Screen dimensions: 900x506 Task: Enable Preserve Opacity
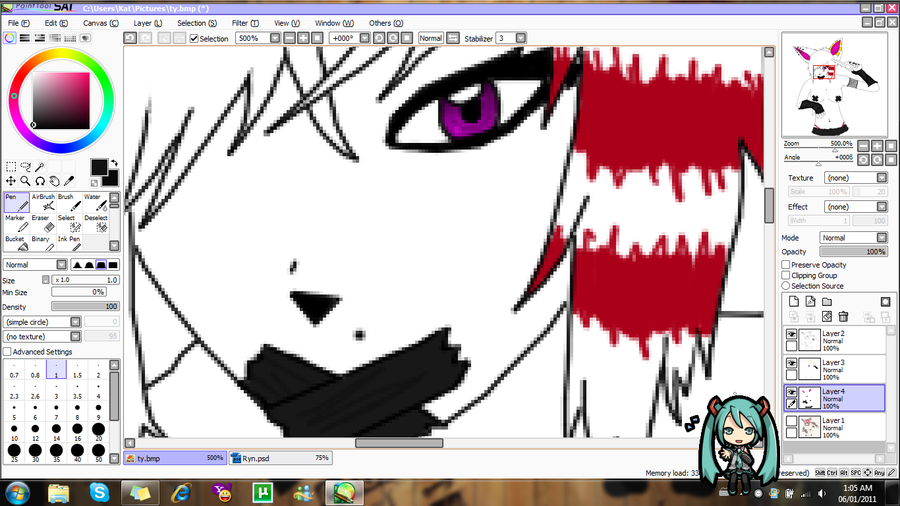point(786,264)
